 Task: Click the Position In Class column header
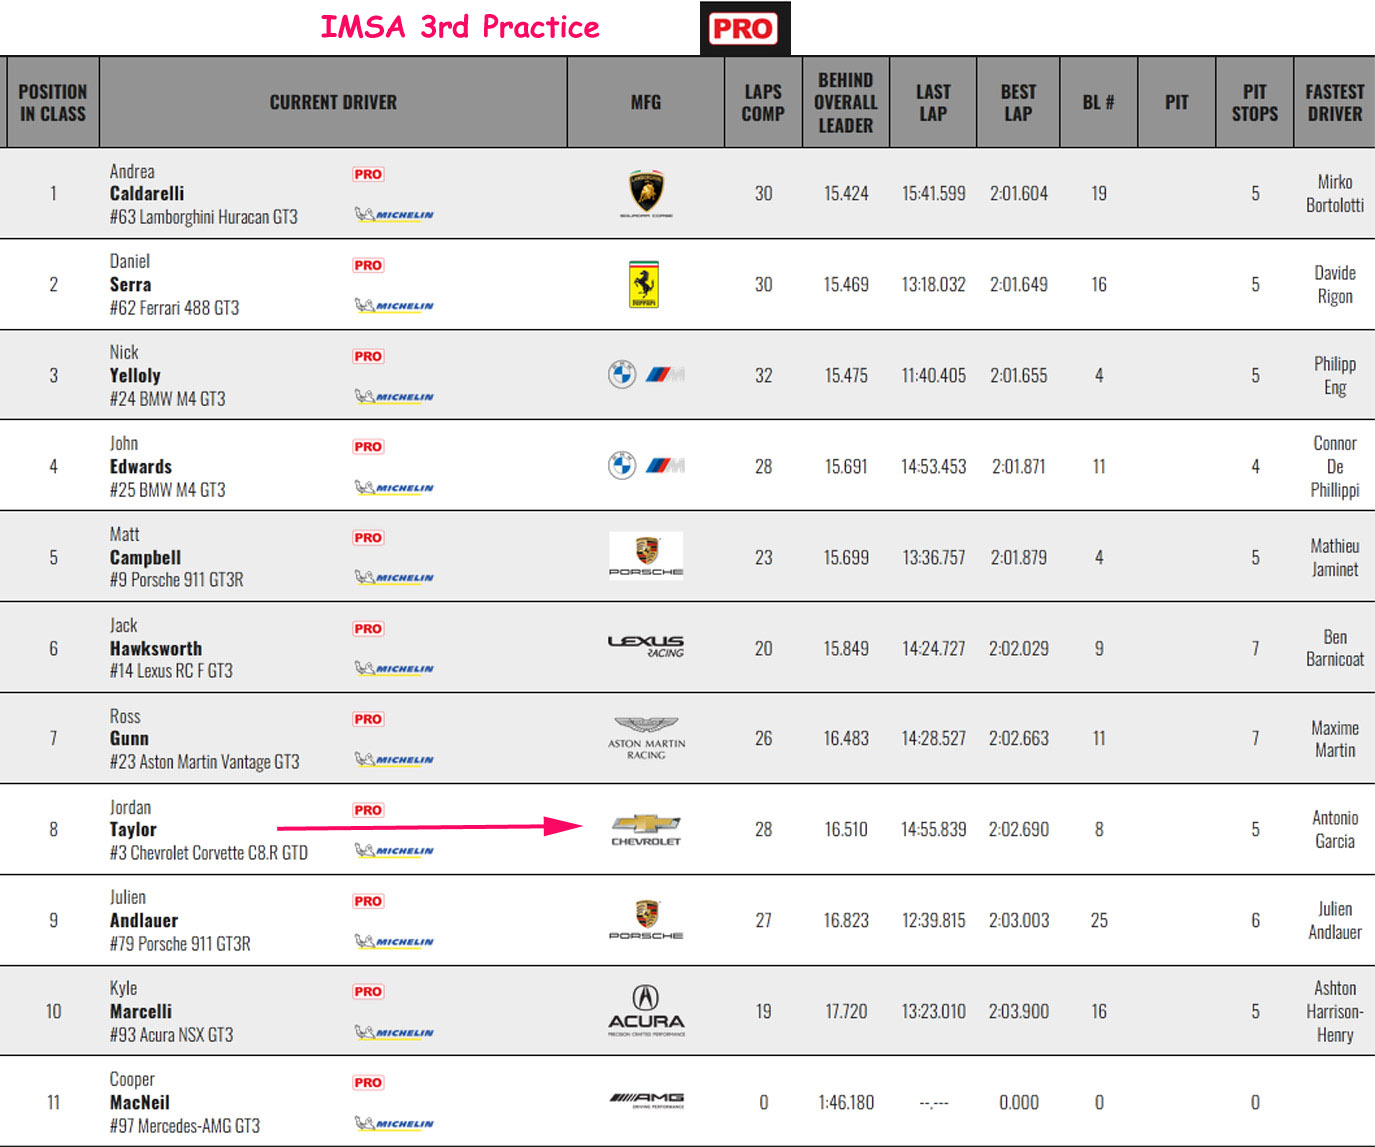click(53, 102)
